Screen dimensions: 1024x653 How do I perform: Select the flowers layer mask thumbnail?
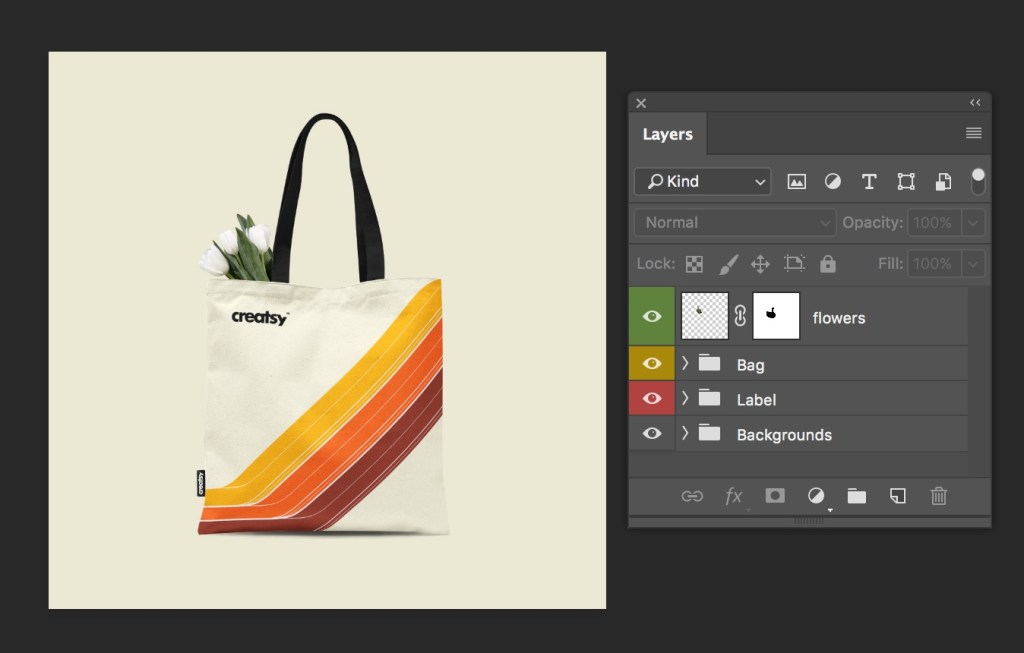click(x=775, y=315)
